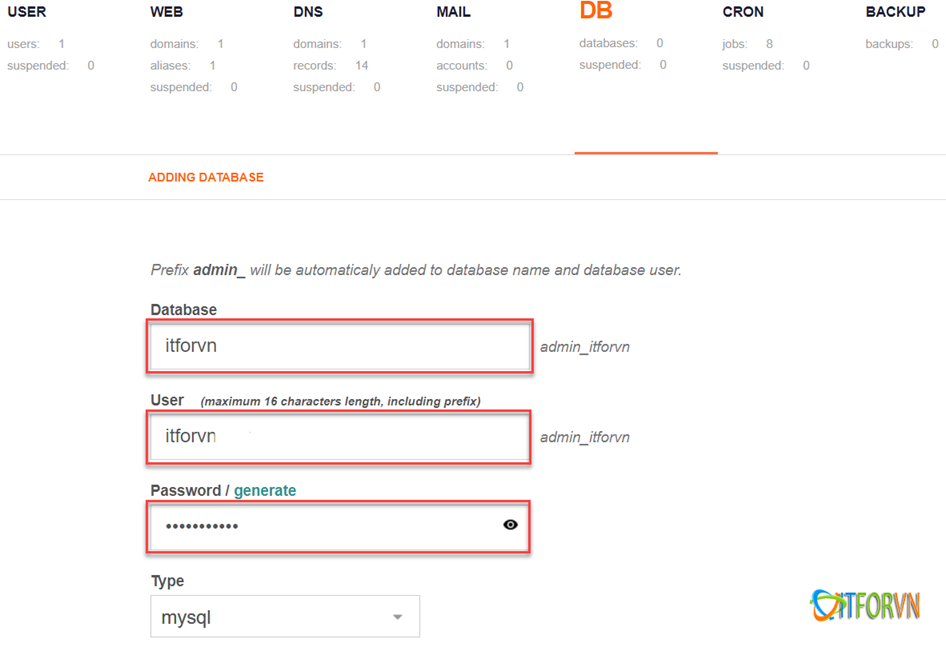Open the CRON tab
946x647 pixels.
[742, 12]
